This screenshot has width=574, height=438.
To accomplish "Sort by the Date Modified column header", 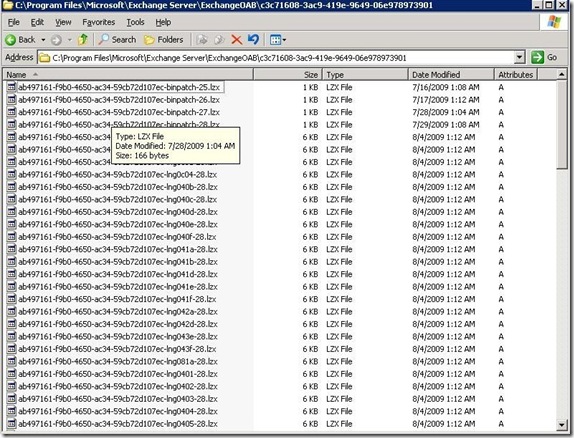I will click(451, 75).
